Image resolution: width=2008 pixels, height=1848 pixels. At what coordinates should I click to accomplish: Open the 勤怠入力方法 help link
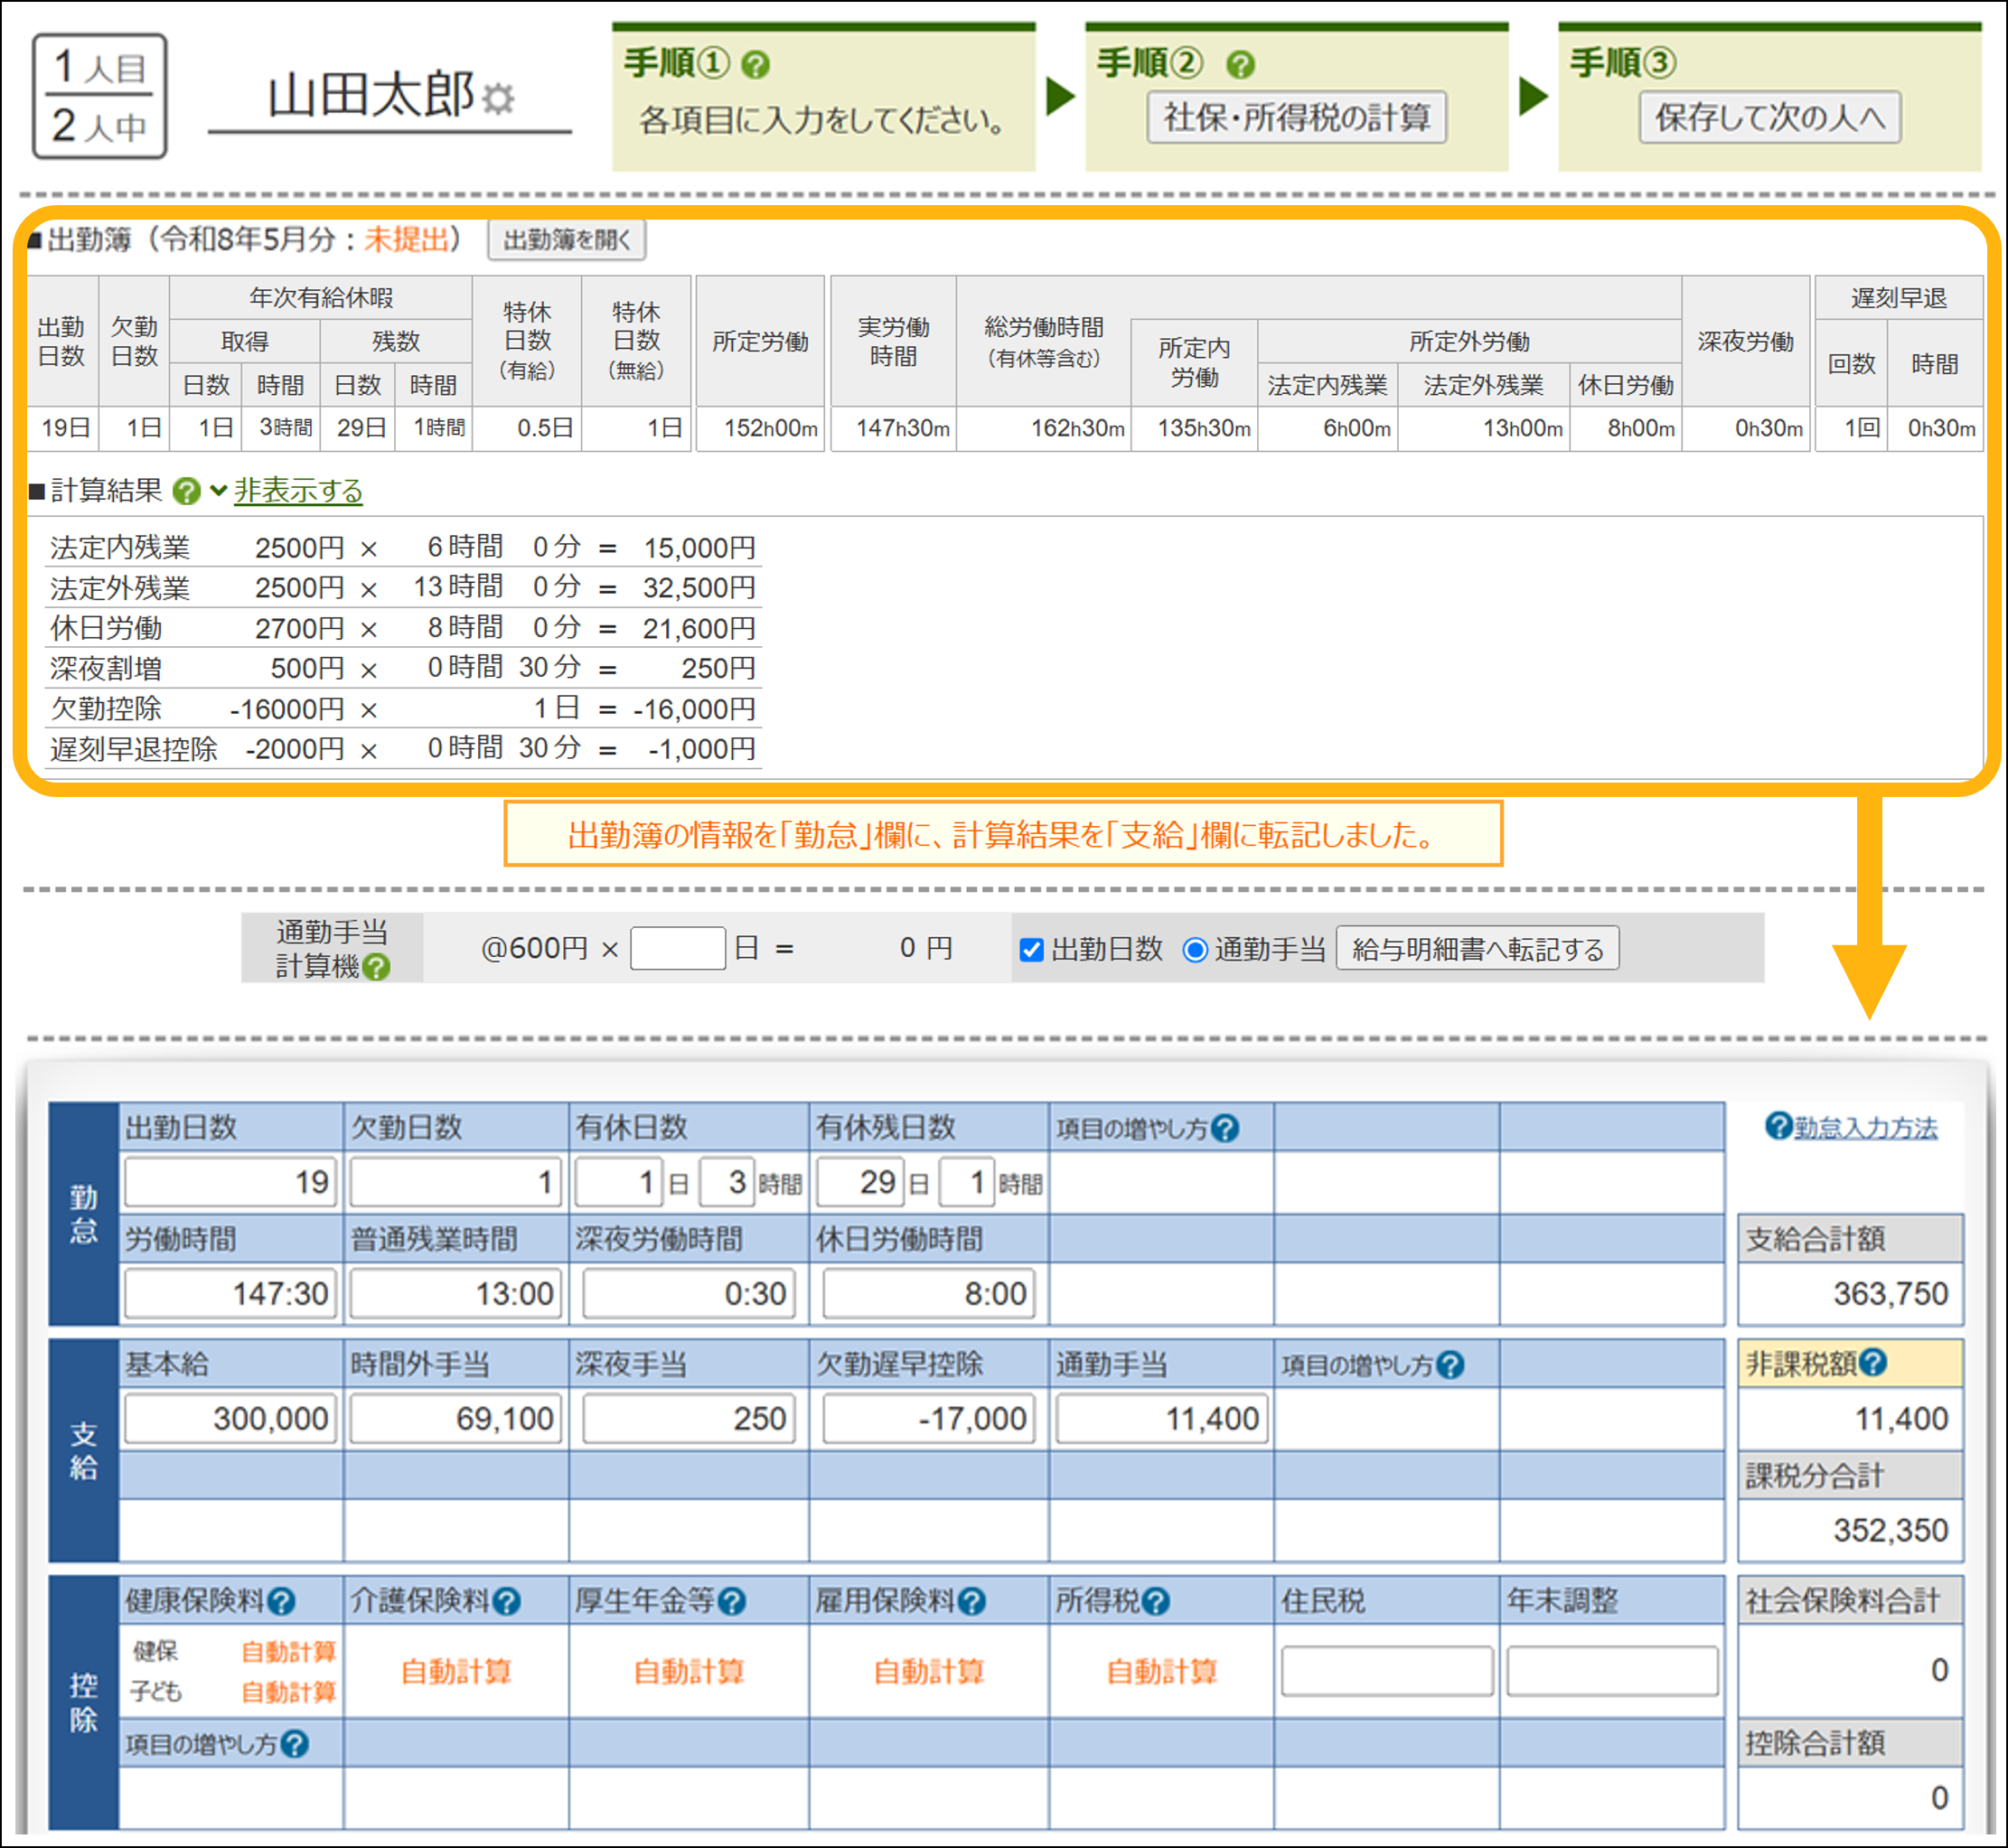pos(1864,1128)
